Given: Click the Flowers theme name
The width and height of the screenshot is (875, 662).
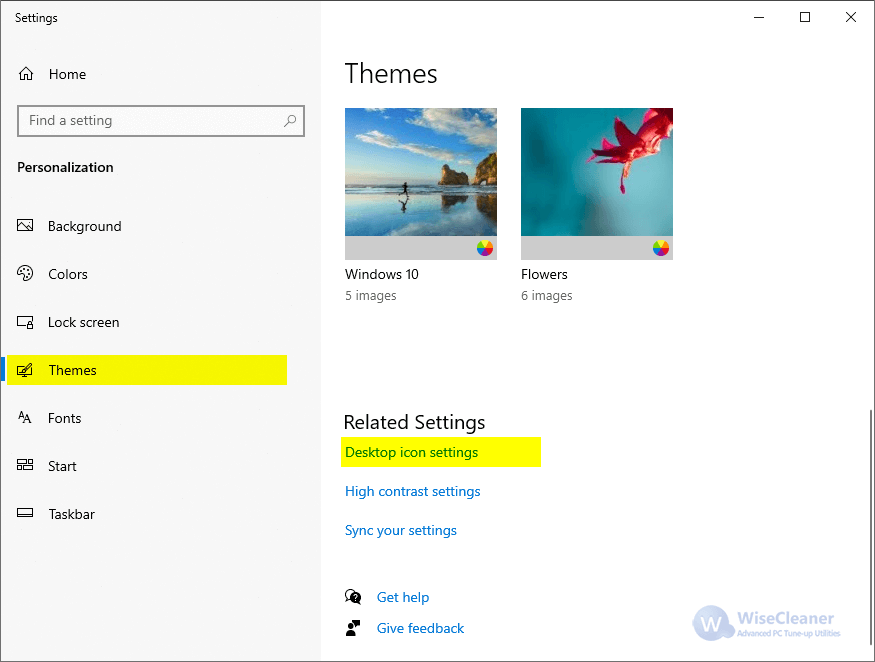Looking at the screenshot, I should (544, 274).
